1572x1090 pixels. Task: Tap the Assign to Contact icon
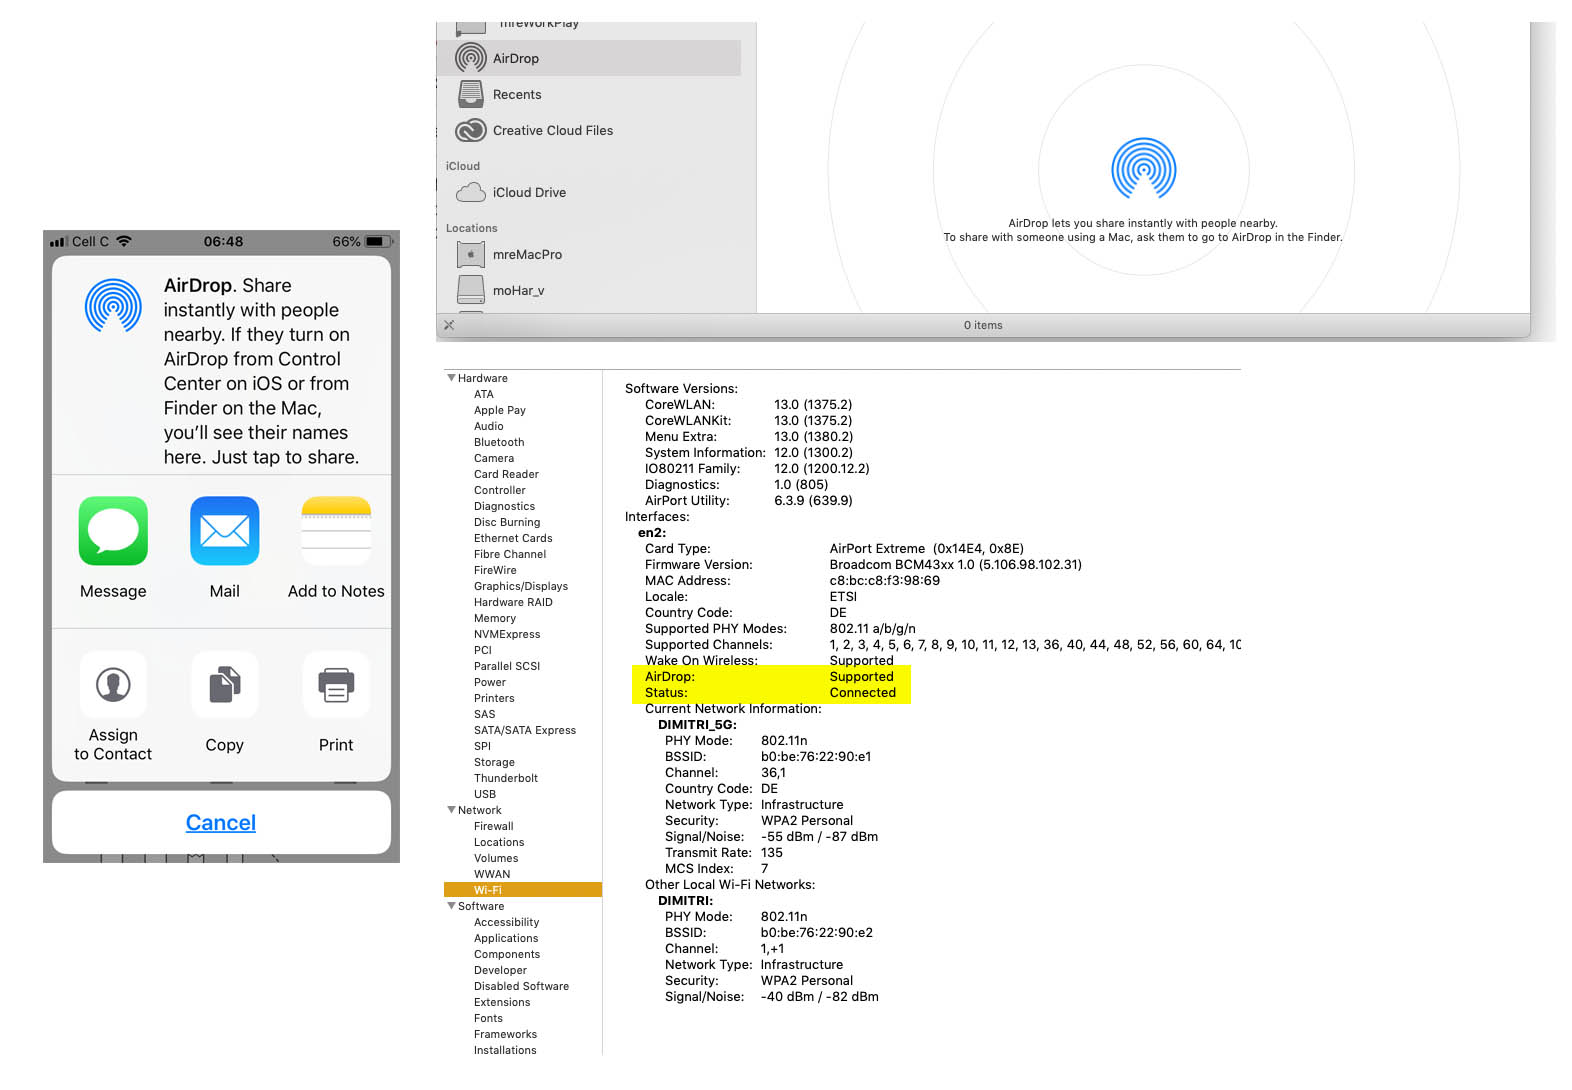point(113,685)
